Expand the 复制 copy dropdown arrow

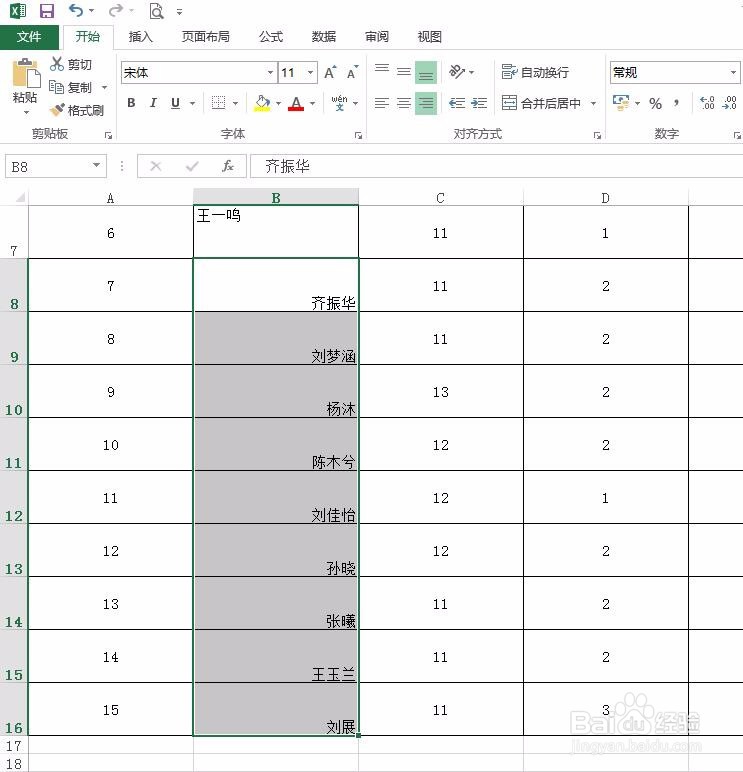(x=104, y=88)
